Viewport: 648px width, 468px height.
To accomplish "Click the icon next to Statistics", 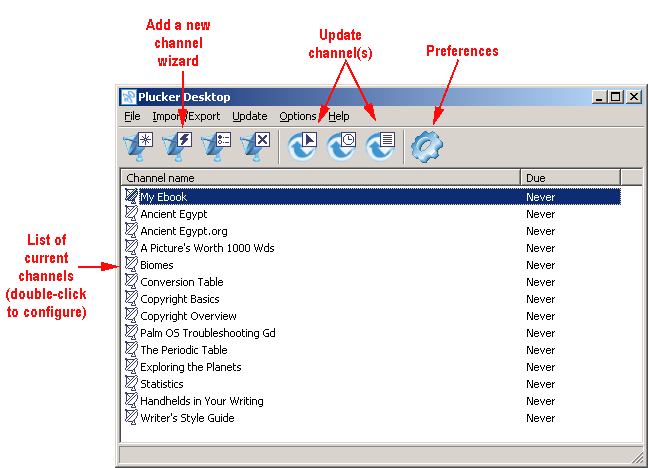I will 131,383.
